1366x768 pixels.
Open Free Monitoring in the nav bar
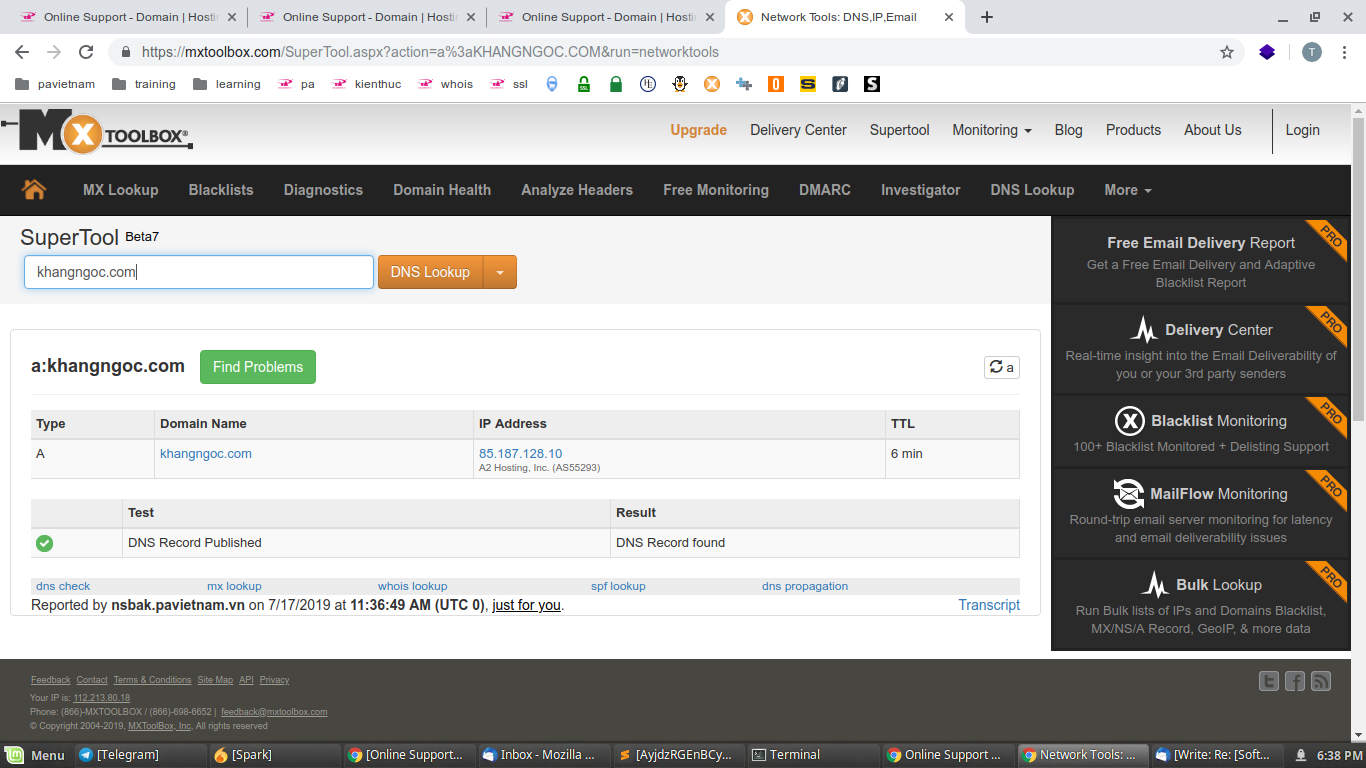coord(716,190)
